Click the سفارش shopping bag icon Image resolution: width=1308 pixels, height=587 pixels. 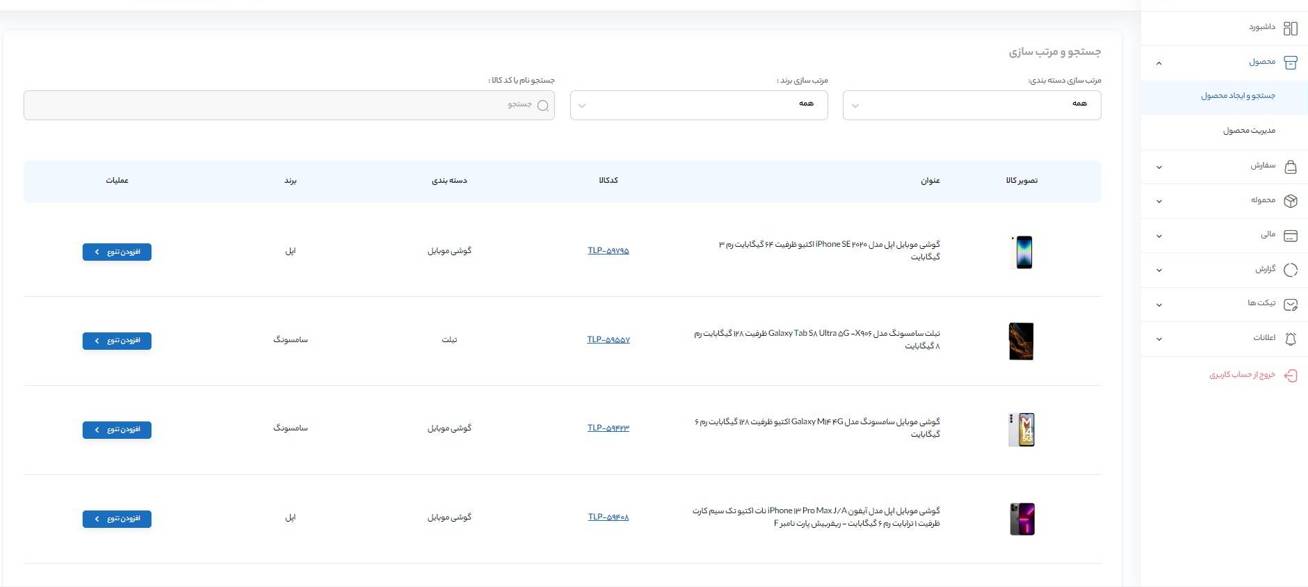pyautogui.click(x=1290, y=166)
